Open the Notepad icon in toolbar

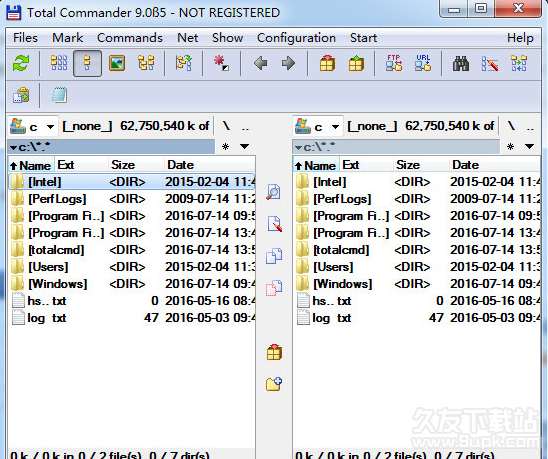click(x=59, y=95)
